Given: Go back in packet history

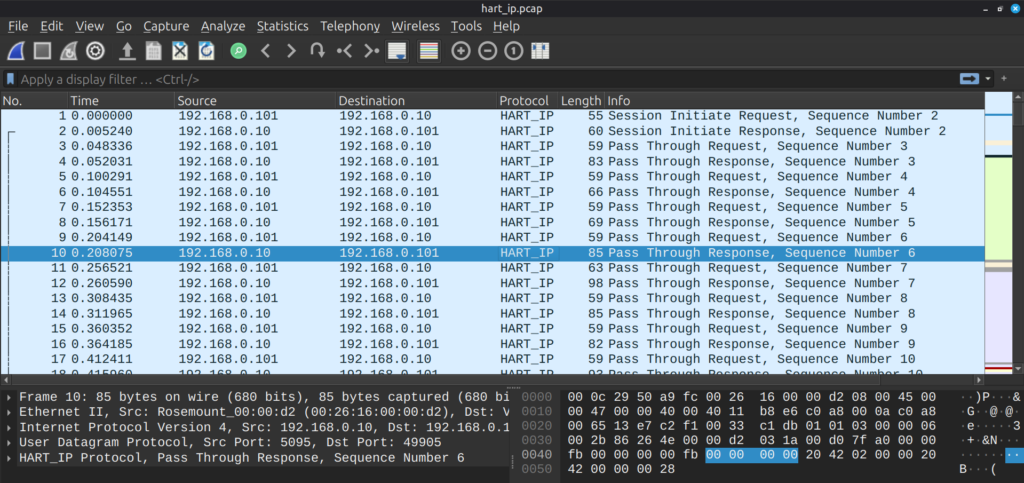Looking at the screenshot, I should click(265, 51).
